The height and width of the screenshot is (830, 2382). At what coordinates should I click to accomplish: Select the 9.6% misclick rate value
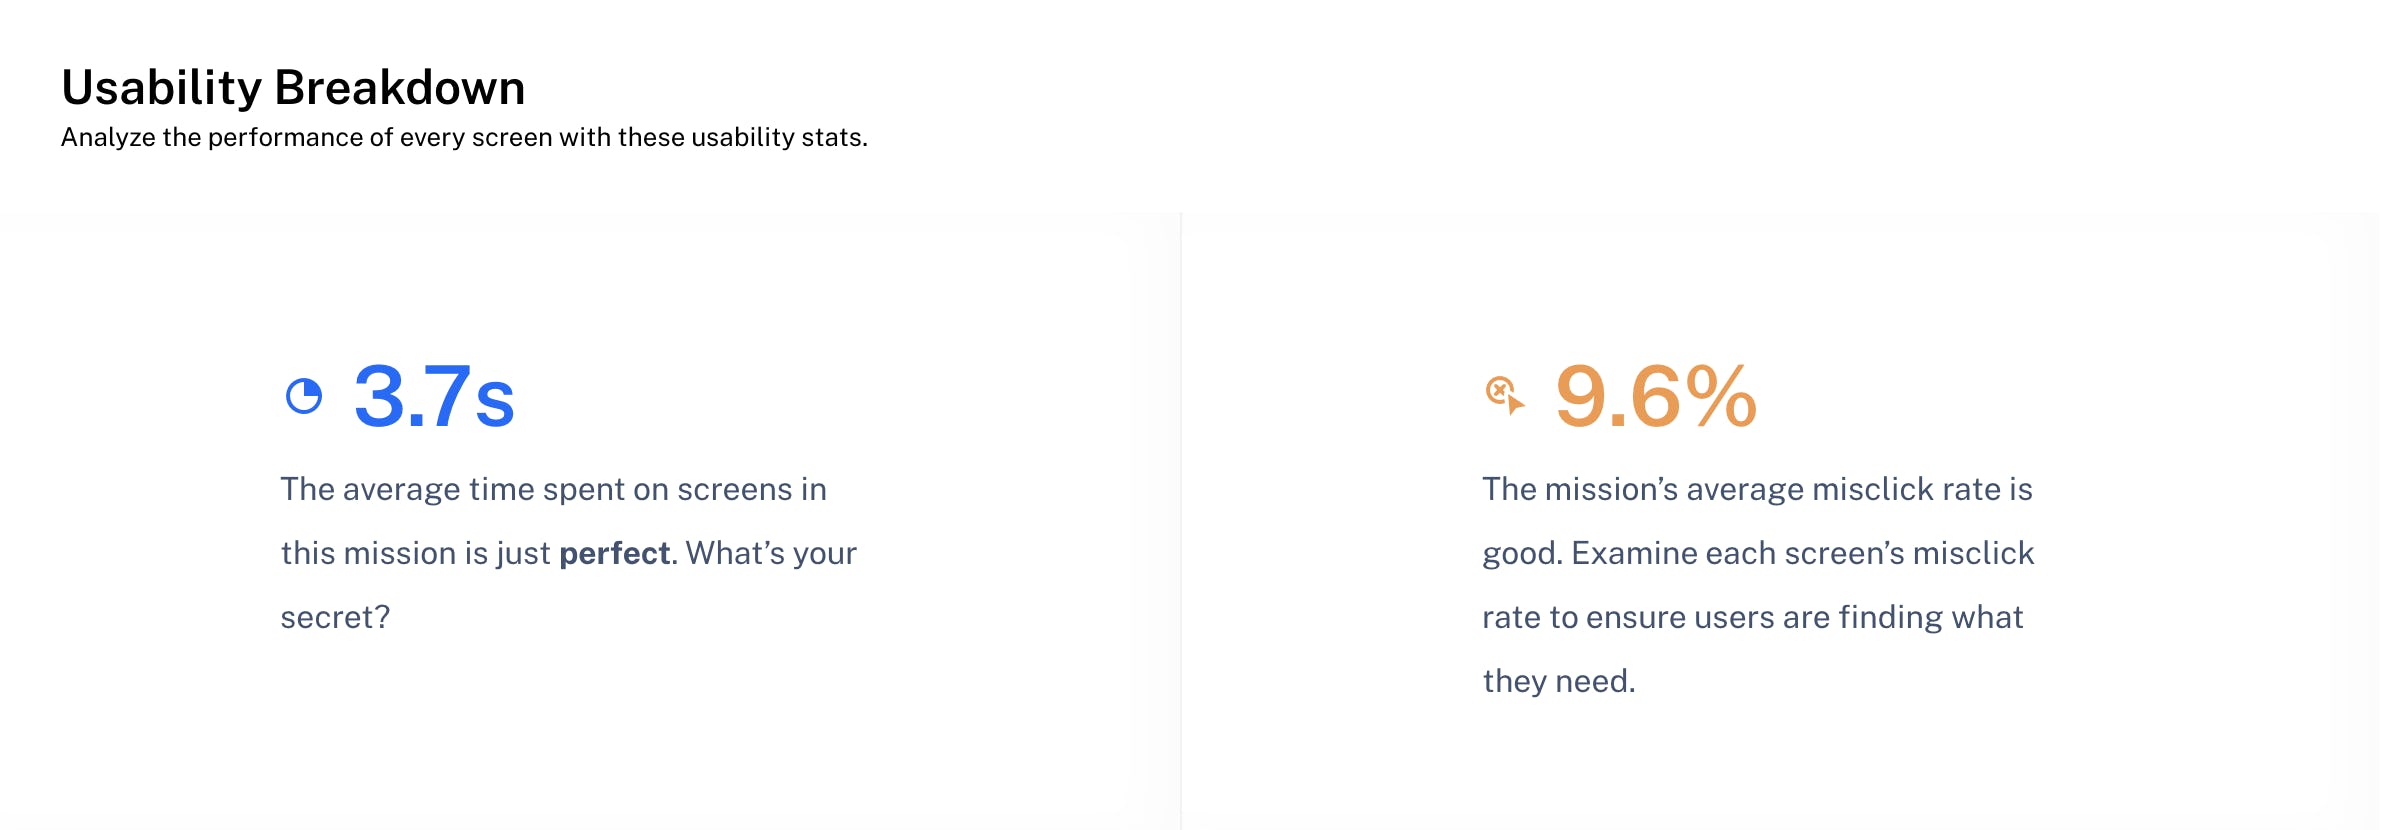coord(1656,396)
